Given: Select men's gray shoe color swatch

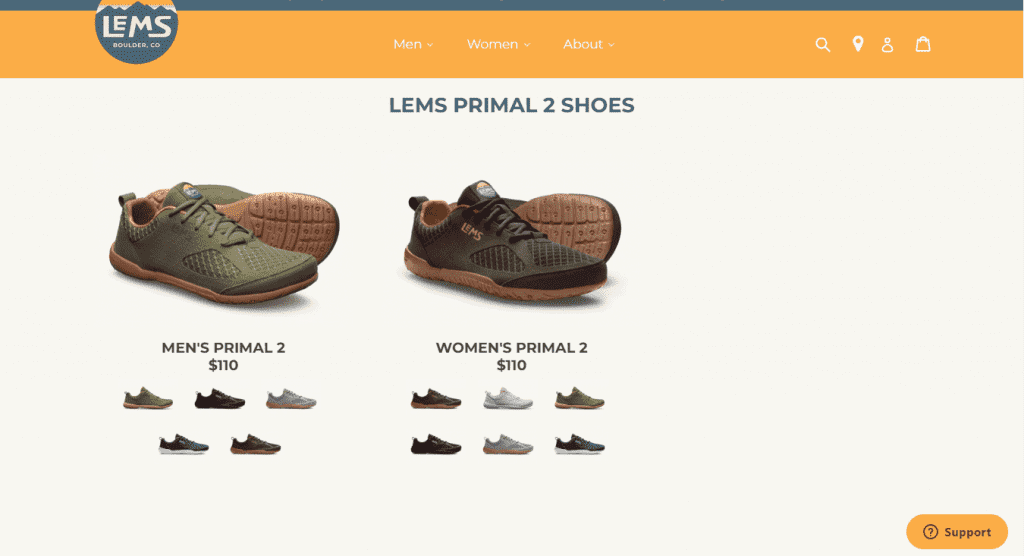Looking at the screenshot, I should (x=291, y=399).
